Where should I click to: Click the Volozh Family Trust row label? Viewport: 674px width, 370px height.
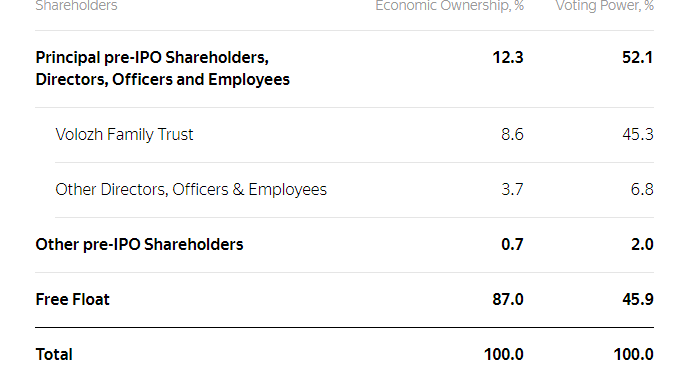[x=124, y=135]
